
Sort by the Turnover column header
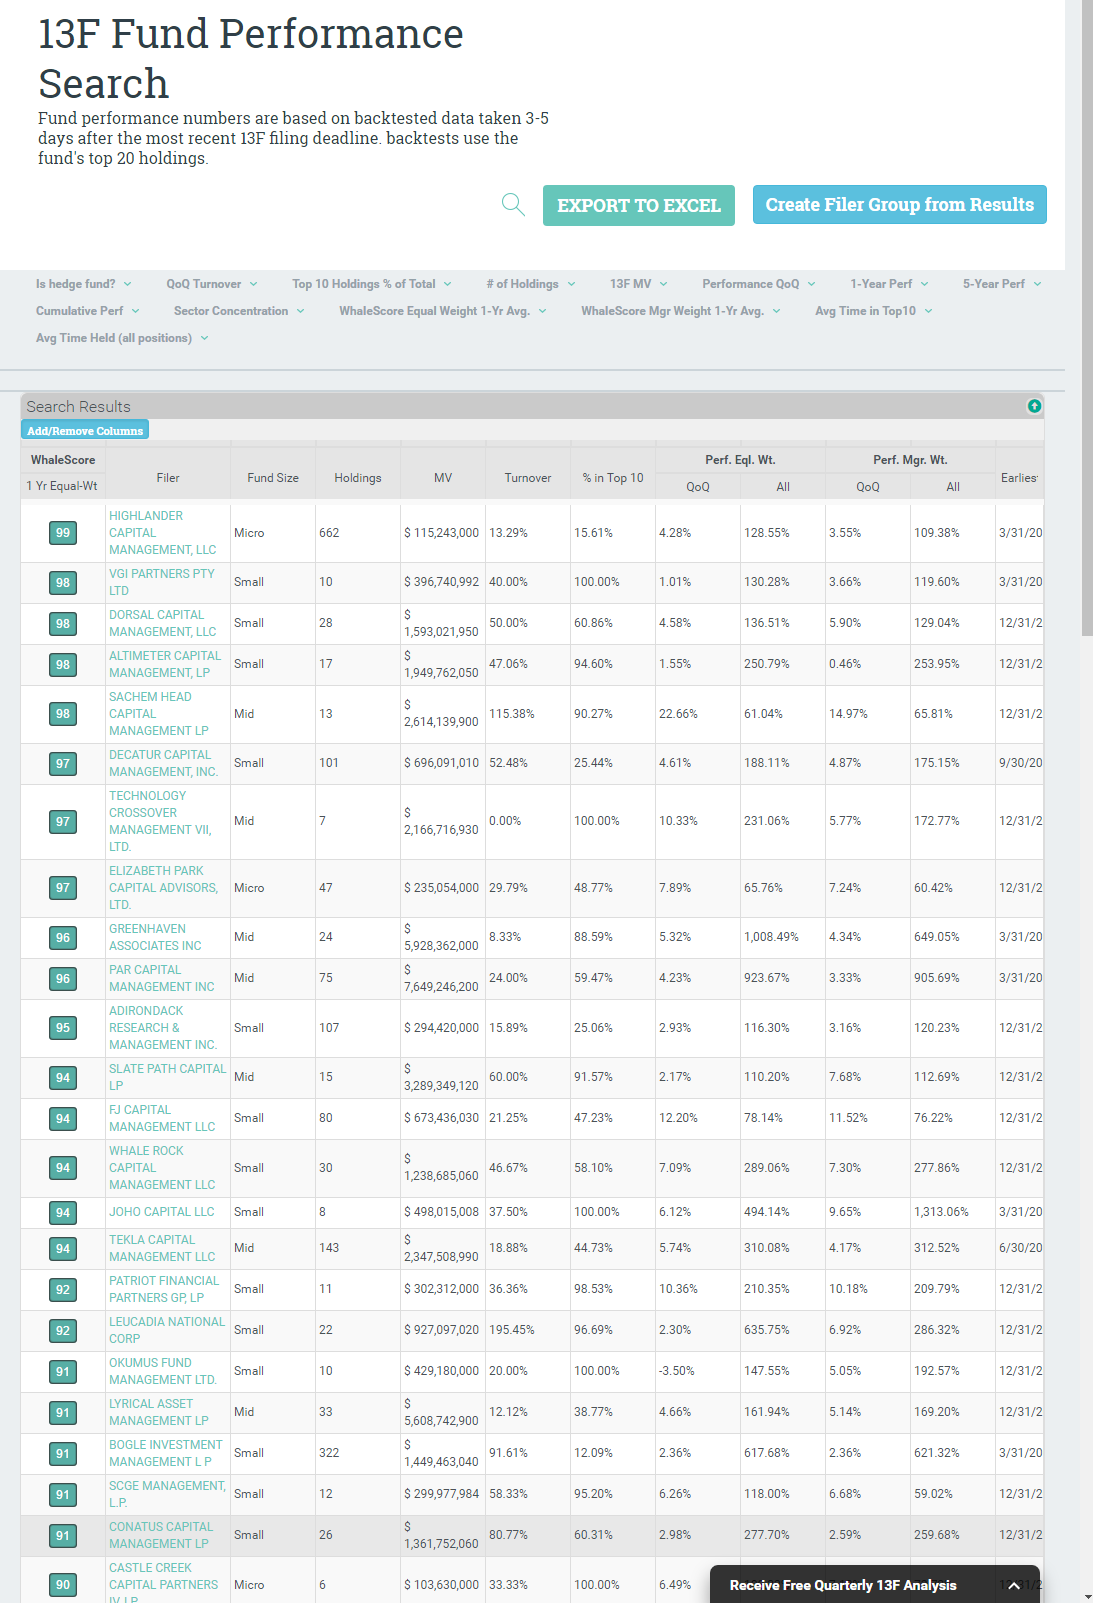(x=527, y=478)
